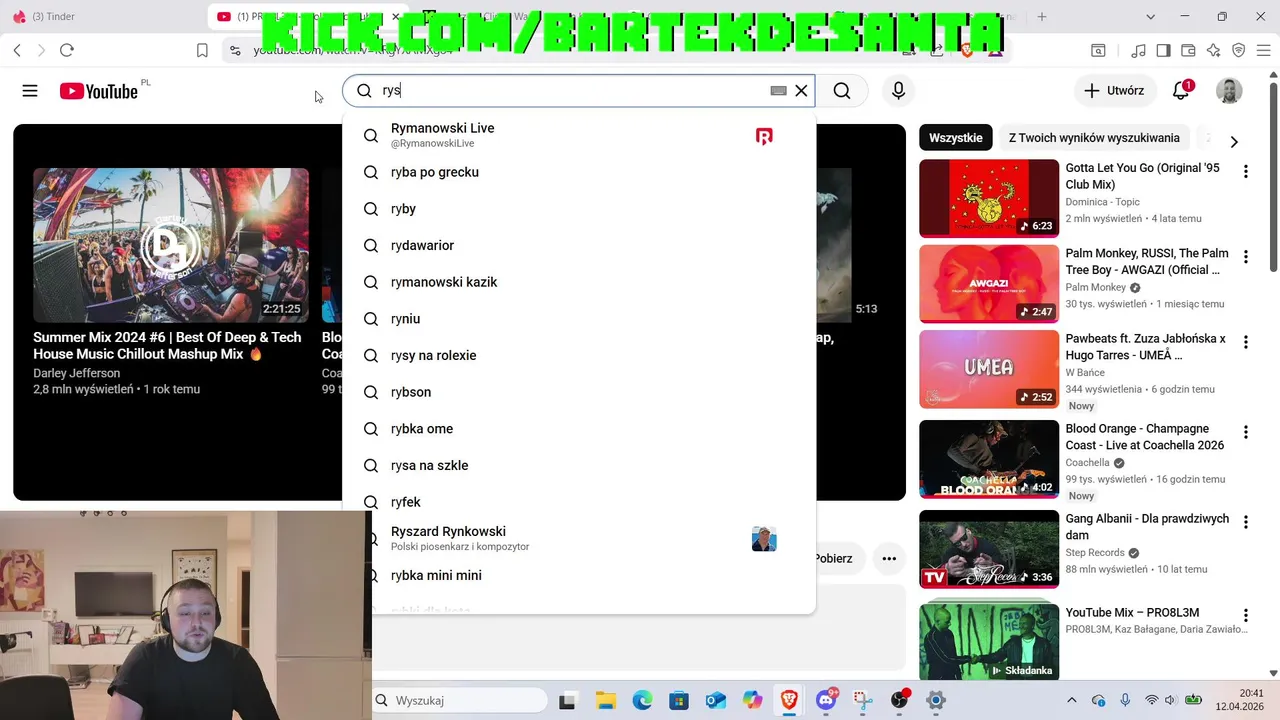Choose suggestion Rymanowski Live
This screenshot has width=1280, height=720.
click(x=579, y=135)
